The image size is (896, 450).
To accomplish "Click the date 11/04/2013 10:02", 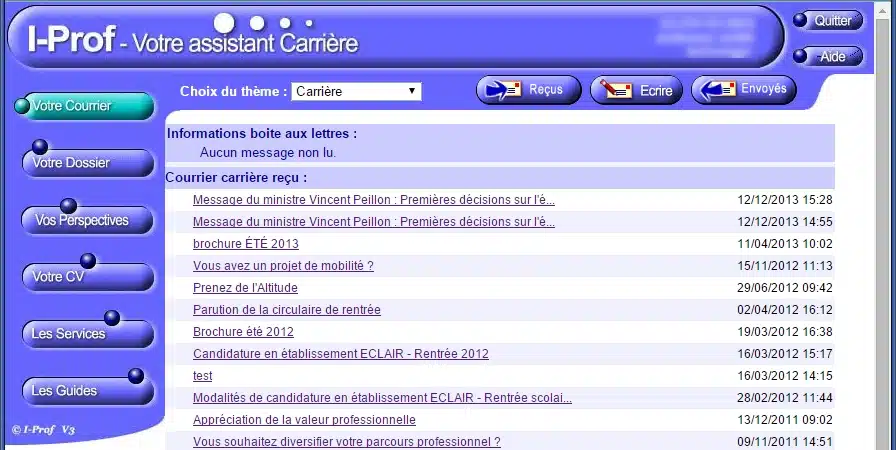I will pyautogui.click(x=785, y=244).
